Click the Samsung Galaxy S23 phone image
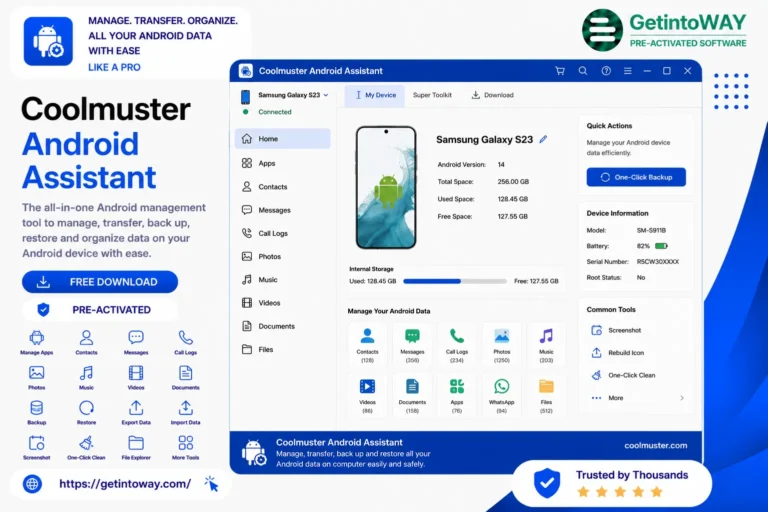 [x=386, y=188]
